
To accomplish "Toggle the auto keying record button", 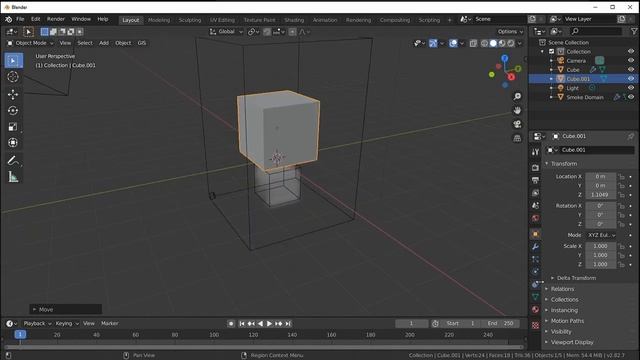I will pyautogui.click(x=231, y=324).
